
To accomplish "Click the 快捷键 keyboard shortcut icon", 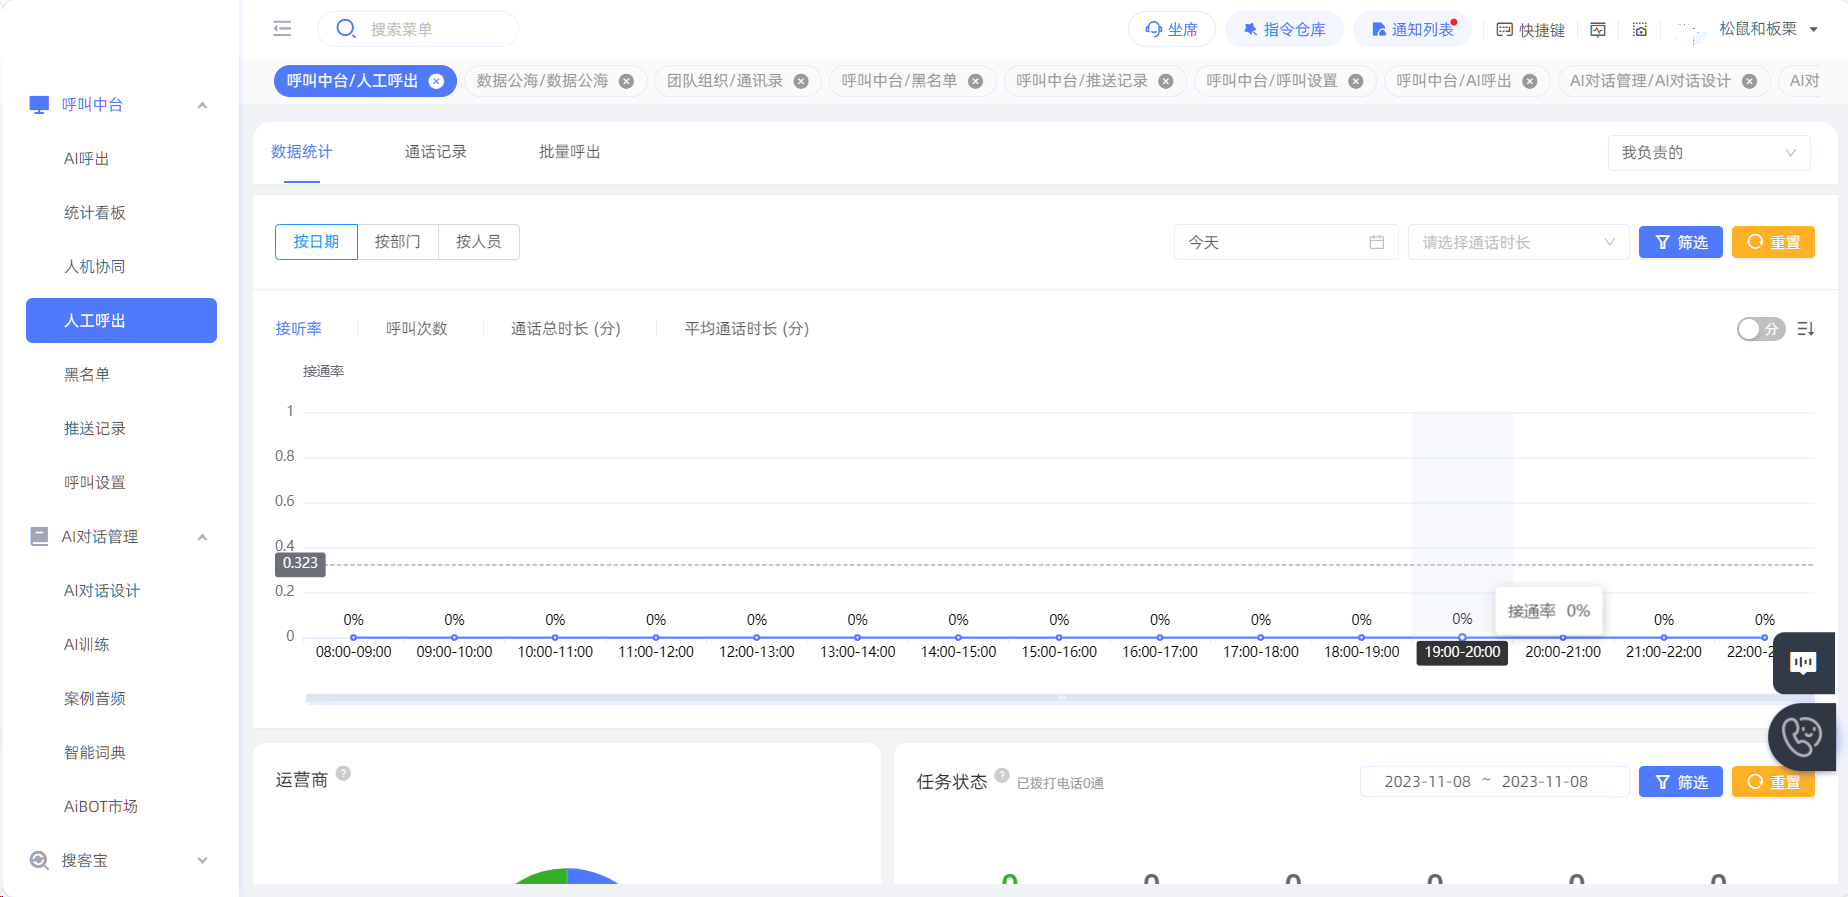I will click(x=1530, y=30).
